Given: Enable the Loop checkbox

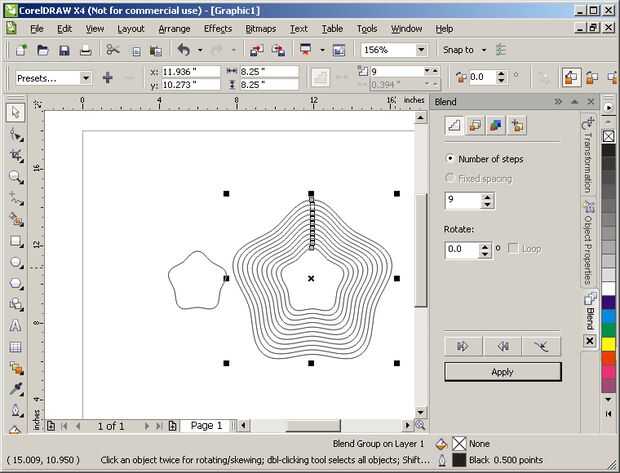Looking at the screenshot, I should [513, 248].
